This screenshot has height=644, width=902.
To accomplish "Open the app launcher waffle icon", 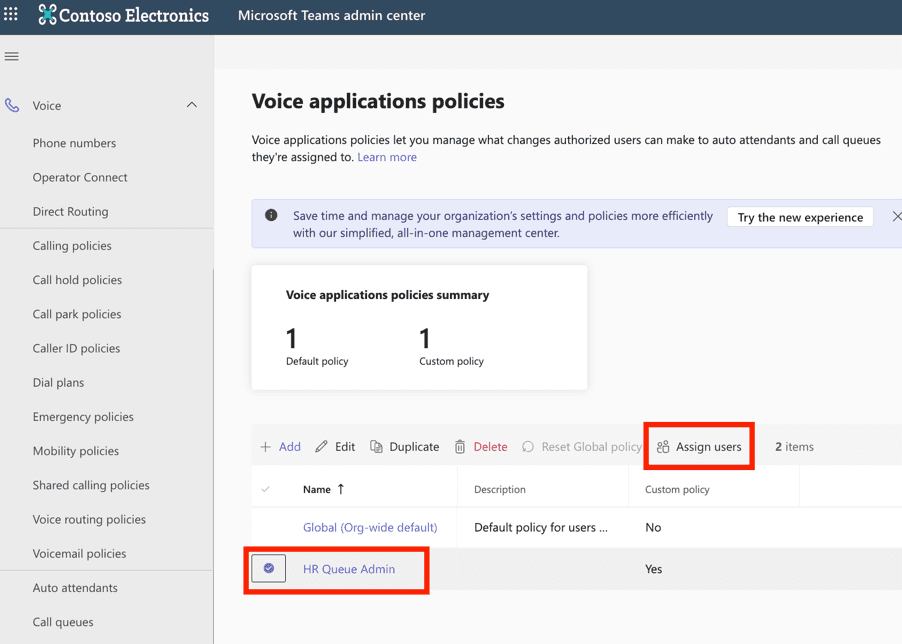I will [11, 14].
